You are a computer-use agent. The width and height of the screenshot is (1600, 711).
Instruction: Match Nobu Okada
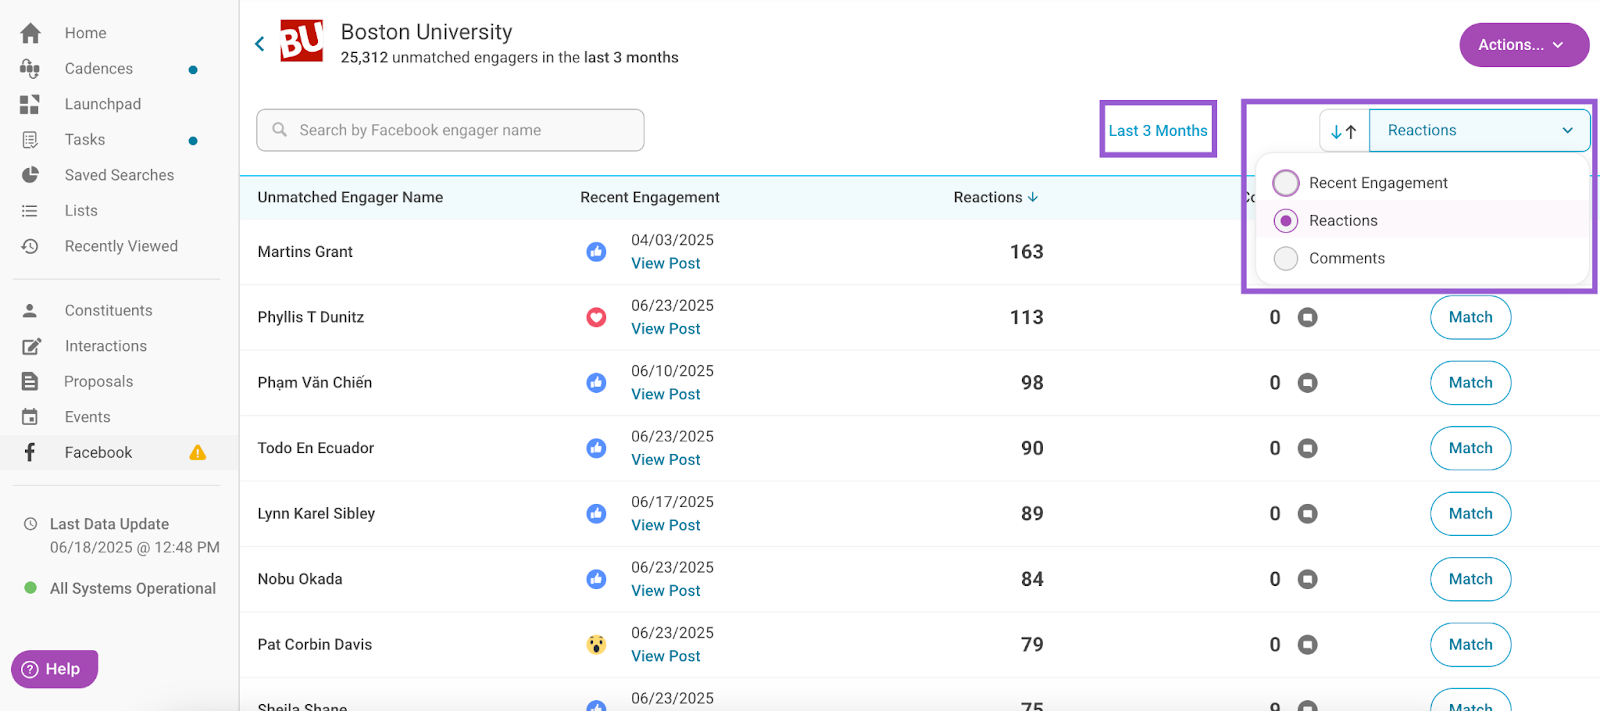(1470, 579)
